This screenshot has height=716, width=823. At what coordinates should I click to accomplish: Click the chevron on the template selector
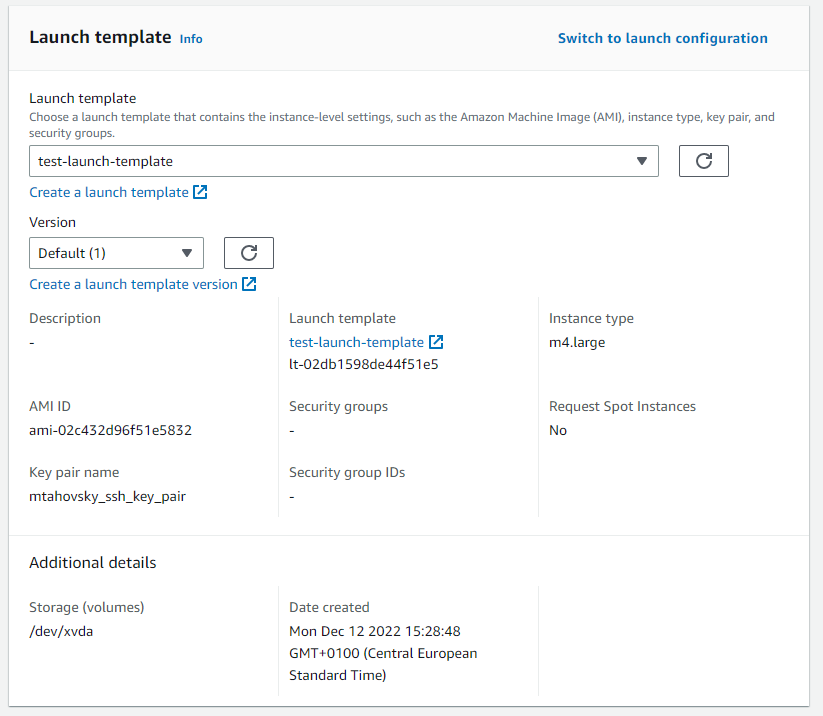pos(643,160)
